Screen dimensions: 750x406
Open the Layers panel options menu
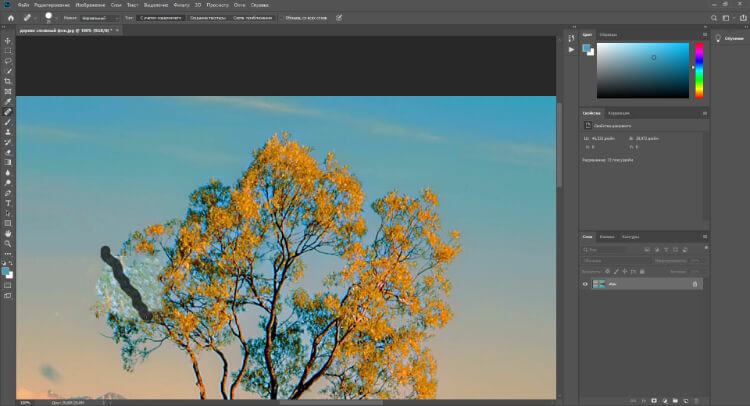pyautogui.click(x=706, y=237)
